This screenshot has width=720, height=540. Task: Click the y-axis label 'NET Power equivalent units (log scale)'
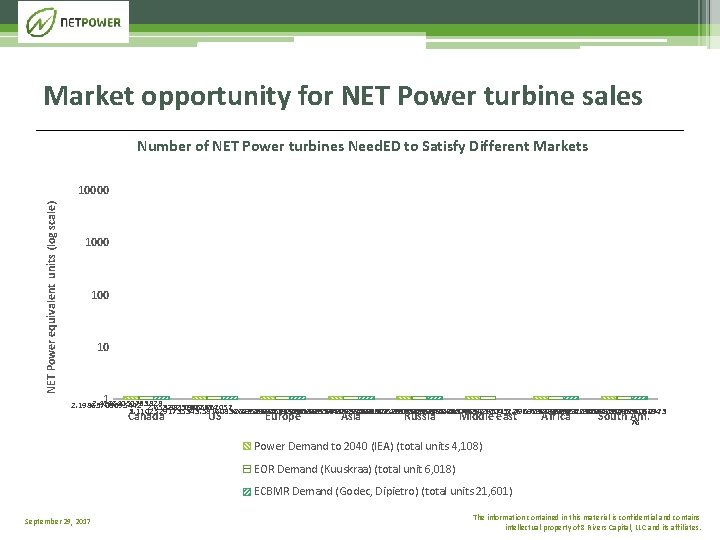[x=51, y=297]
